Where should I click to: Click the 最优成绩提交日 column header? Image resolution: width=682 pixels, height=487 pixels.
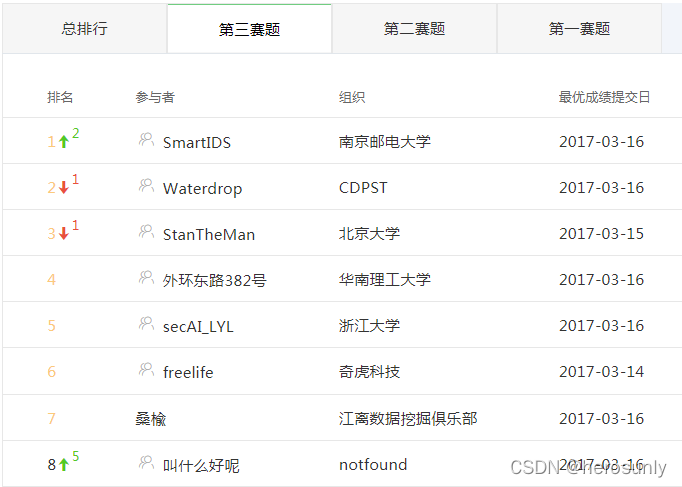(x=604, y=97)
